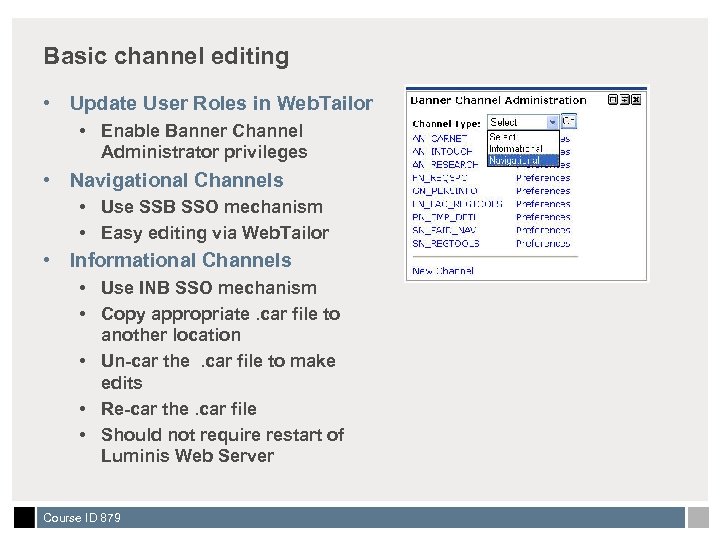The height and width of the screenshot is (540, 720).
Task: Click 'Update User Roles in WebTailor' heading
Action: (221, 103)
